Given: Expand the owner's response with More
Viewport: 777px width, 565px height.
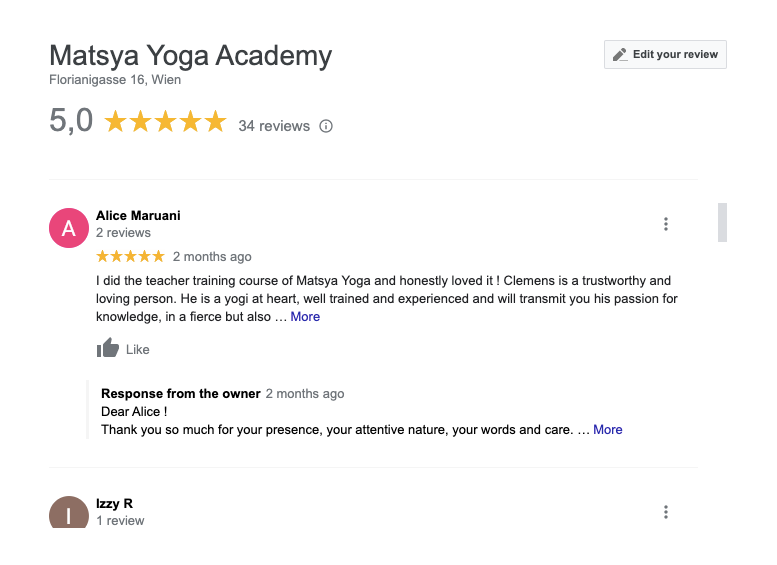Looking at the screenshot, I should (608, 430).
